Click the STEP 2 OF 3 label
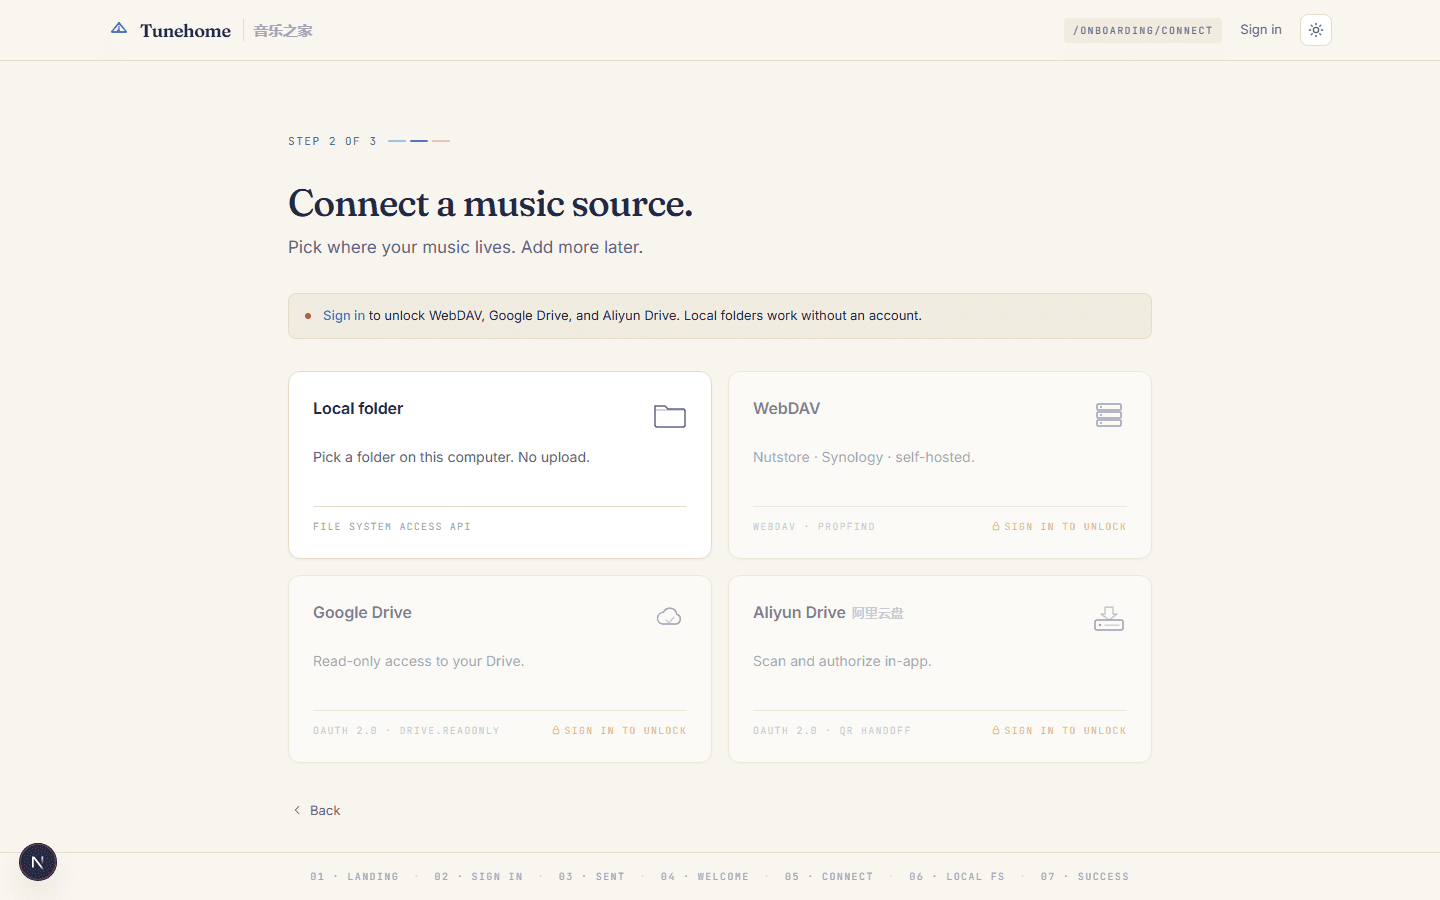This screenshot has height=900, width=1440. coord(332,141)
